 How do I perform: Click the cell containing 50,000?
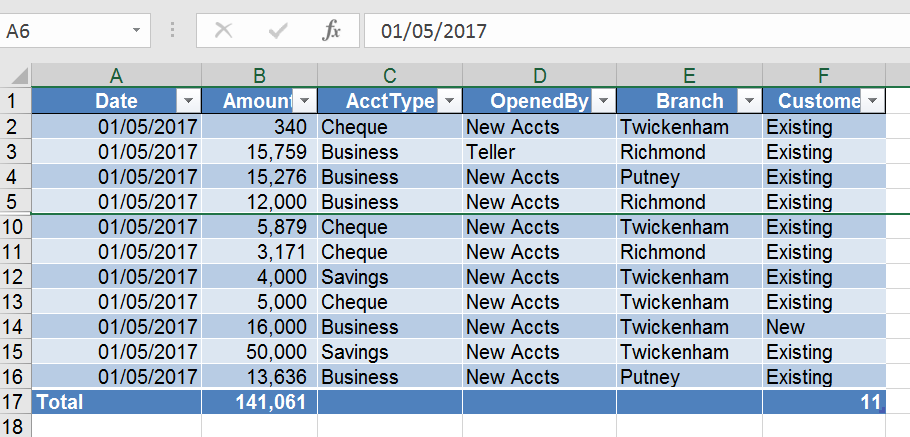pos(259,352)
